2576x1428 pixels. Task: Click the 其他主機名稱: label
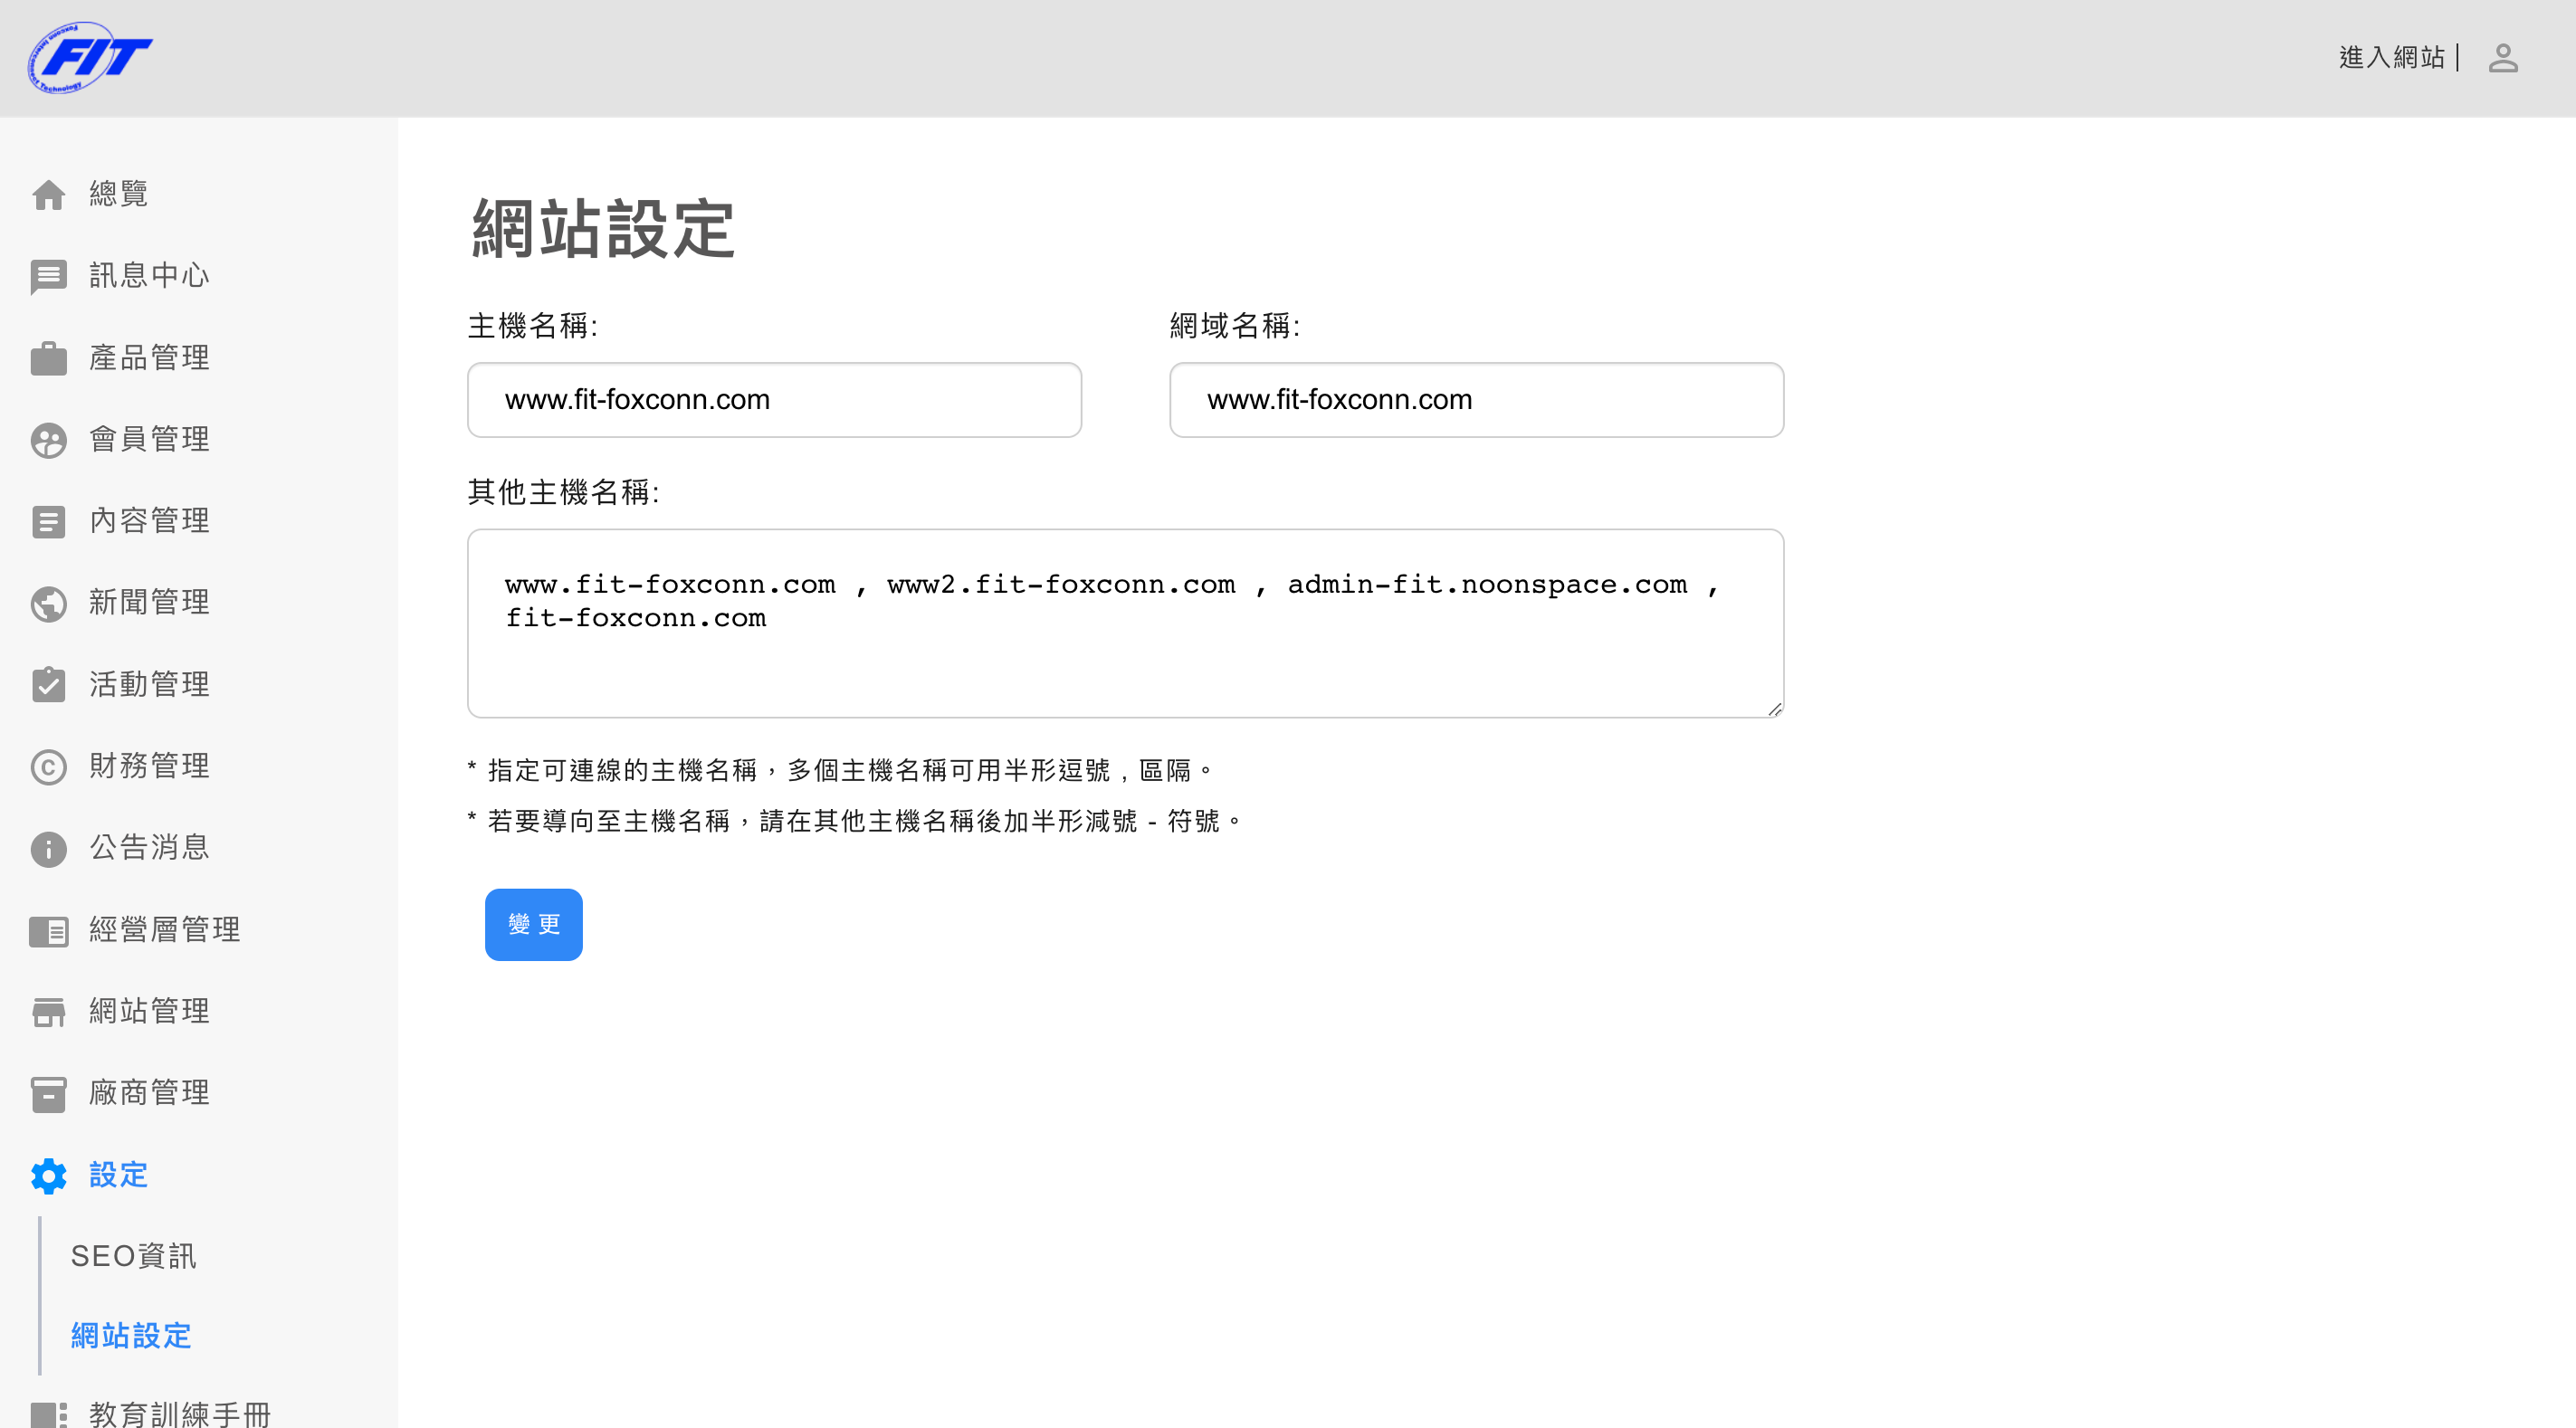(x=564, y=492)
